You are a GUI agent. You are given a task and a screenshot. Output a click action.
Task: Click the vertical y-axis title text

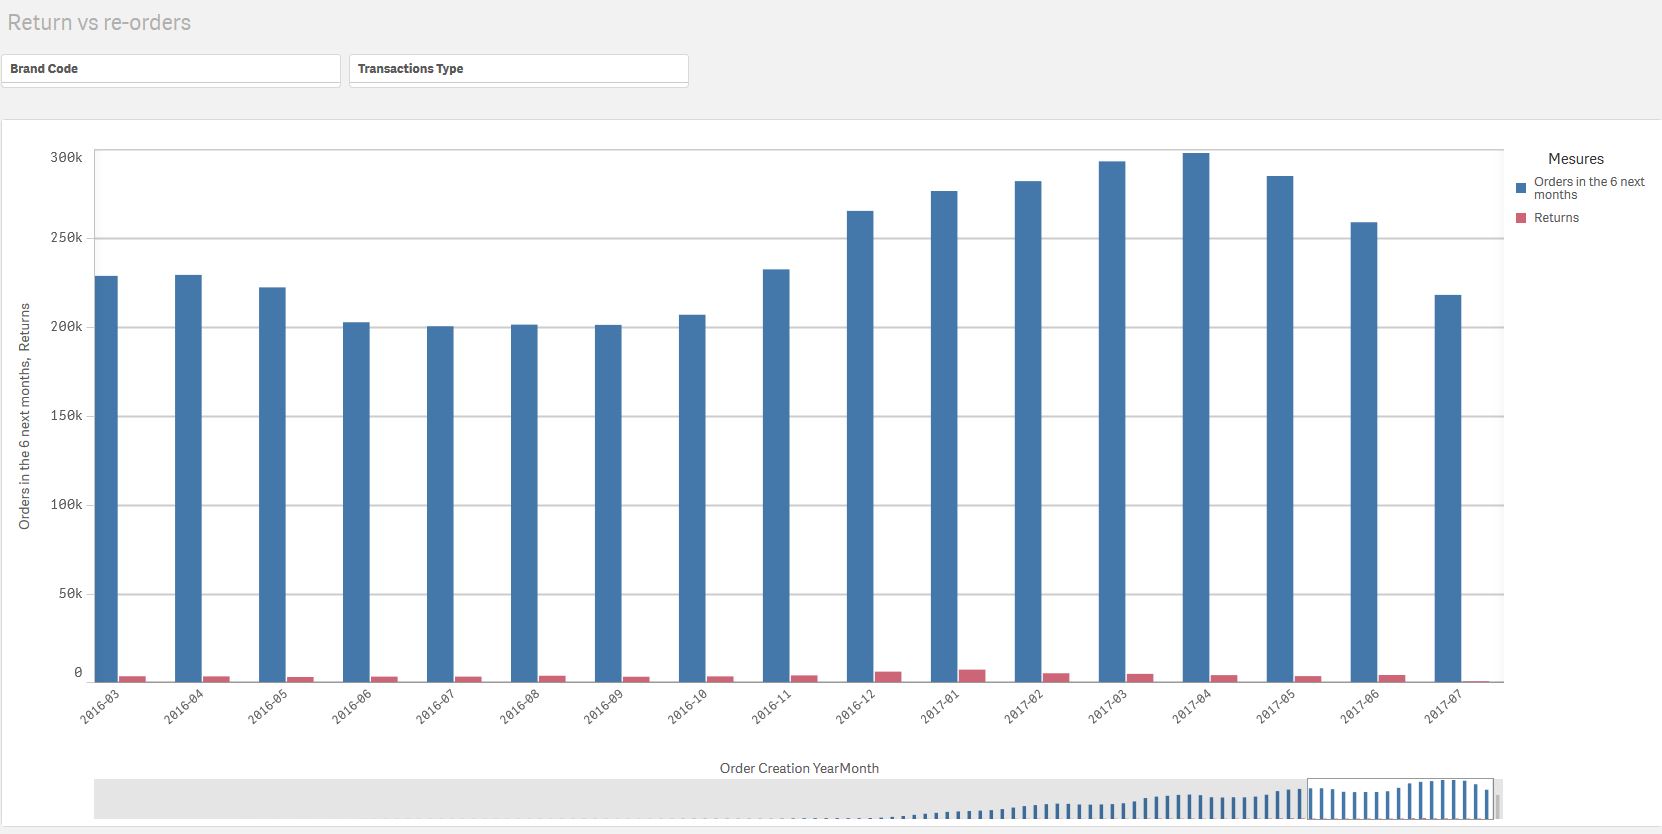pyautogui.click(x=24, y=416)
